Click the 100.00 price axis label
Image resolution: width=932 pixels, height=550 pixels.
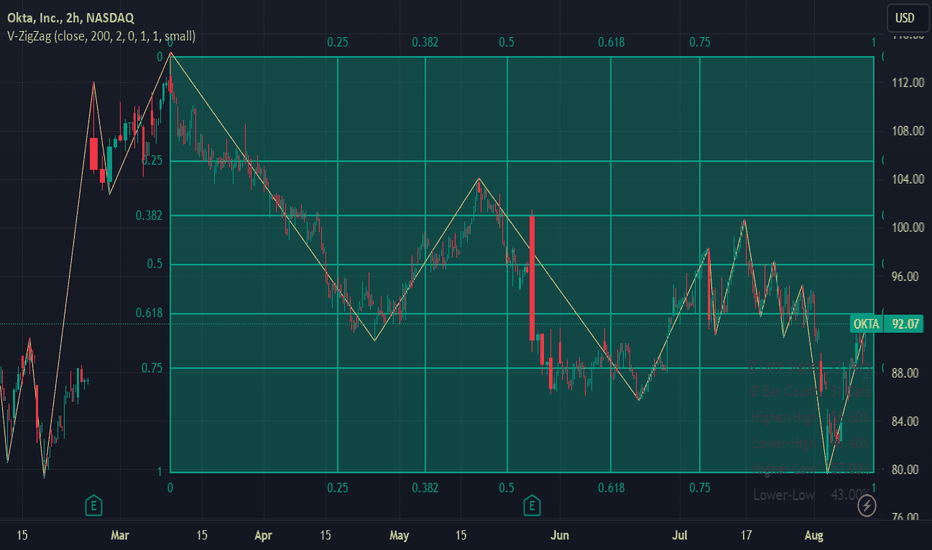(908, 228)
